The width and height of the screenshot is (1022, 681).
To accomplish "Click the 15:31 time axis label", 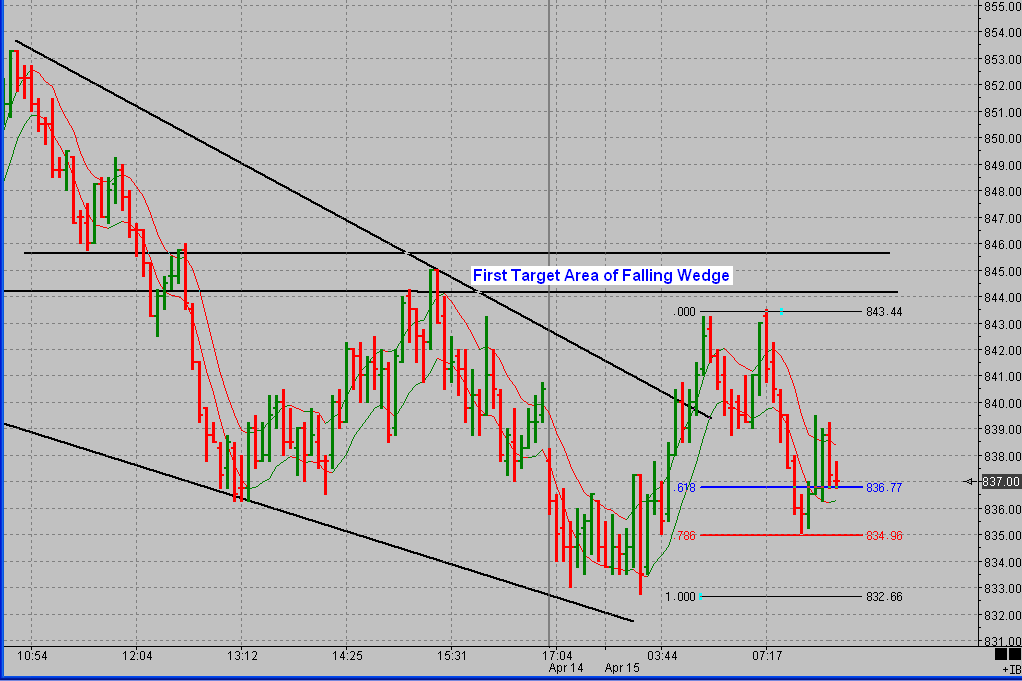I will [x=452, y=656].
